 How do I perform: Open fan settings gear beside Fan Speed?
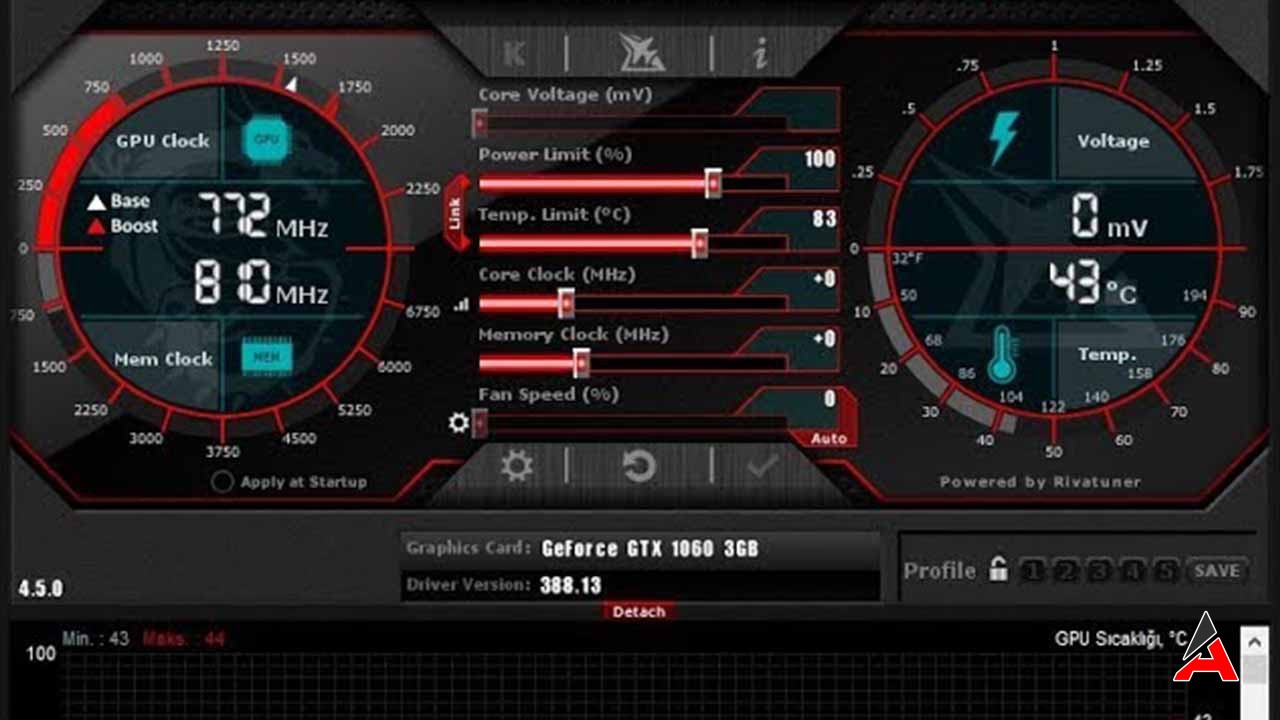459,423
